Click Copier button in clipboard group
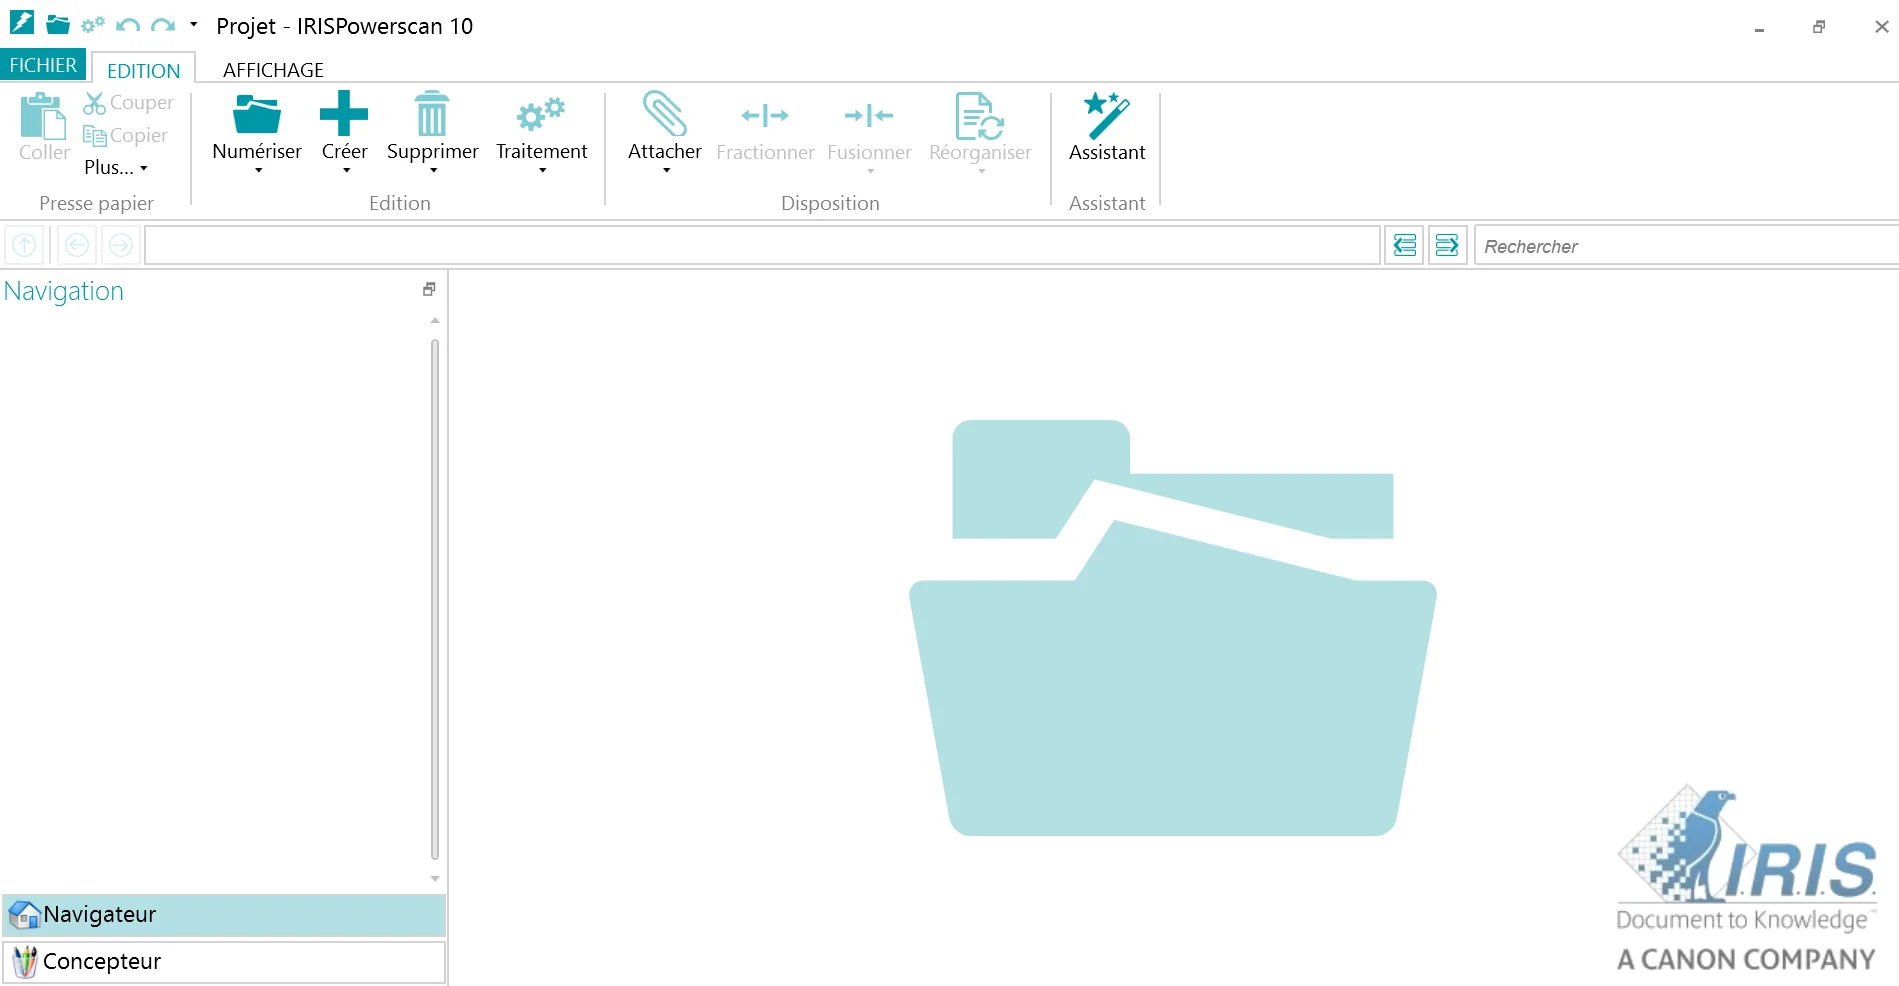 pos(125,135)
